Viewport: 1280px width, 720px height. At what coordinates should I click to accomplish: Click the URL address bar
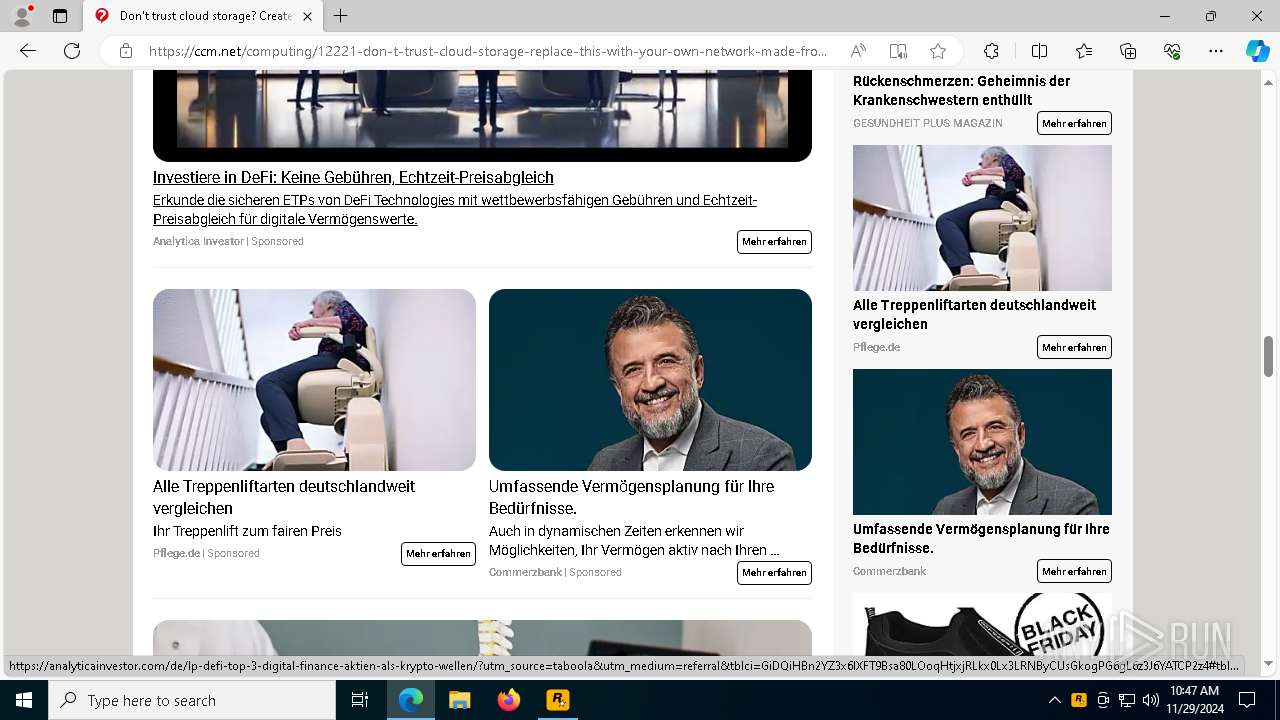pos(488,51)
